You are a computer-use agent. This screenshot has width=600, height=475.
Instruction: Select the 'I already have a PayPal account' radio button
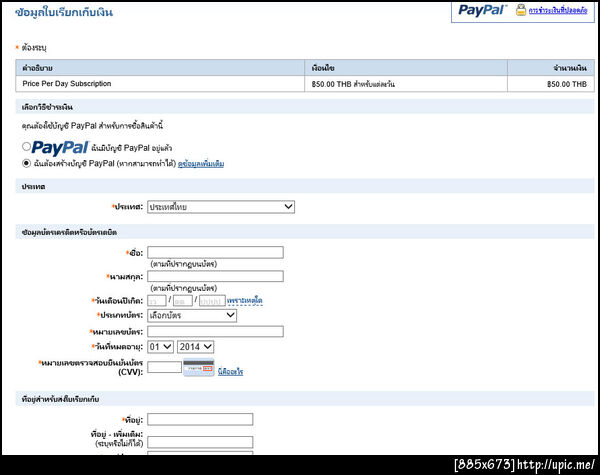[x=26, y=146]
